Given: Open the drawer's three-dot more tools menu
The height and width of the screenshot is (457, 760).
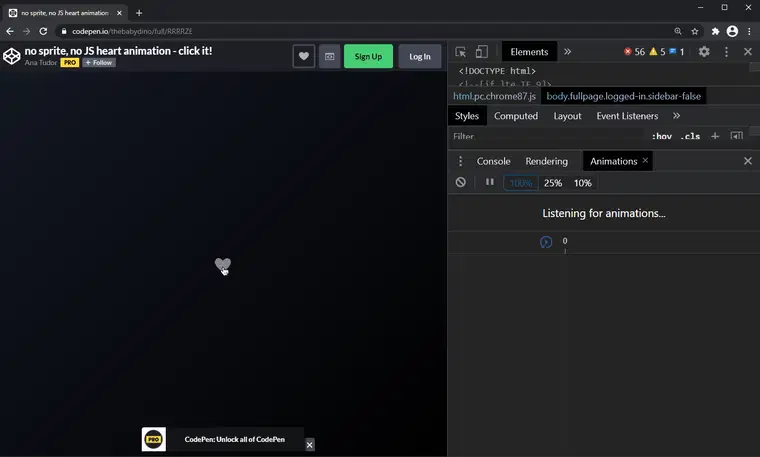Looking at the screenshot, I should tap(461, 161).
